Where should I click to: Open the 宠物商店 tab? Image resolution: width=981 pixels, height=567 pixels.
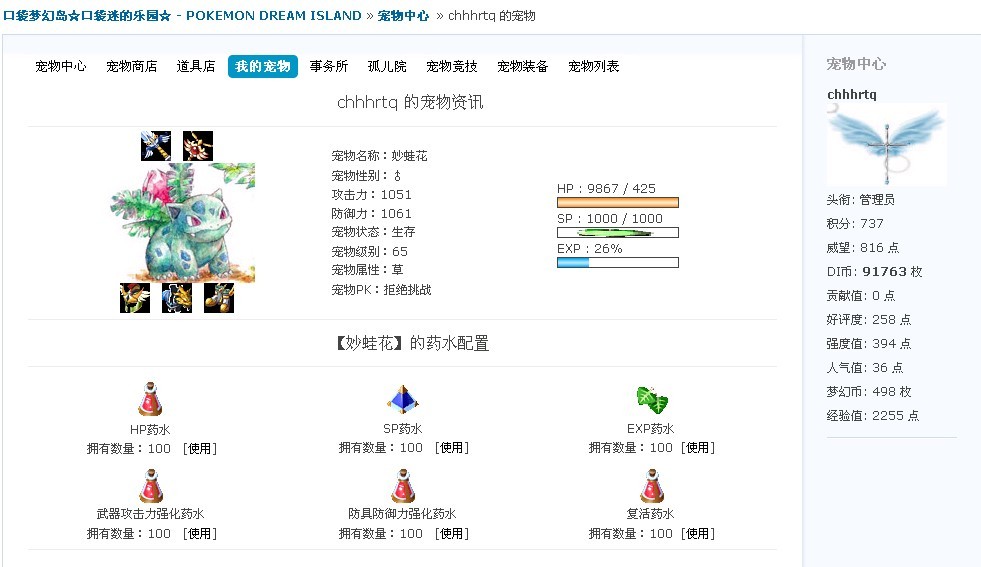click(131, 66)
